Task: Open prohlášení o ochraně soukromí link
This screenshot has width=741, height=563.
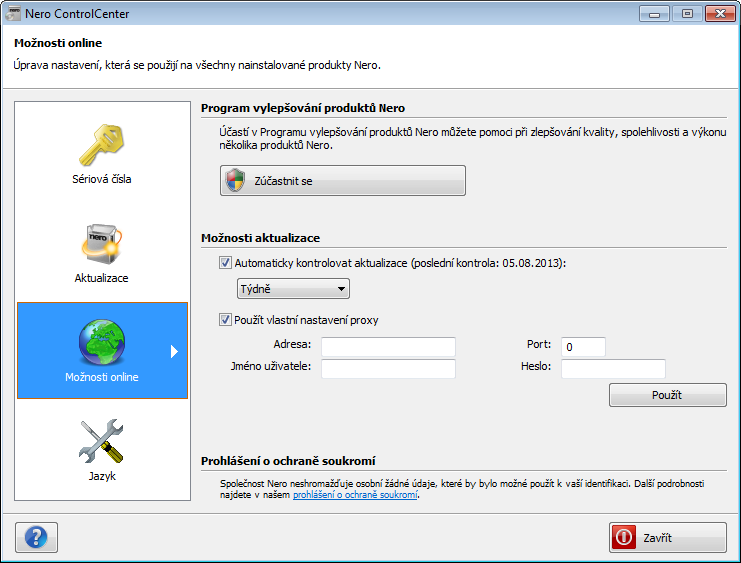Action: [355, 495]
